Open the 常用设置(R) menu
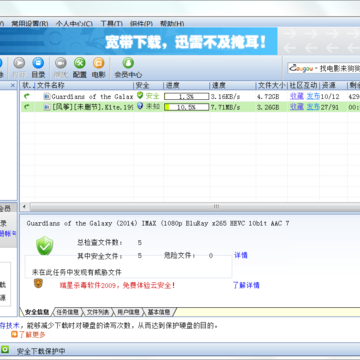The image size is (360, 360). pyautogui.click(x=30, y=24)
